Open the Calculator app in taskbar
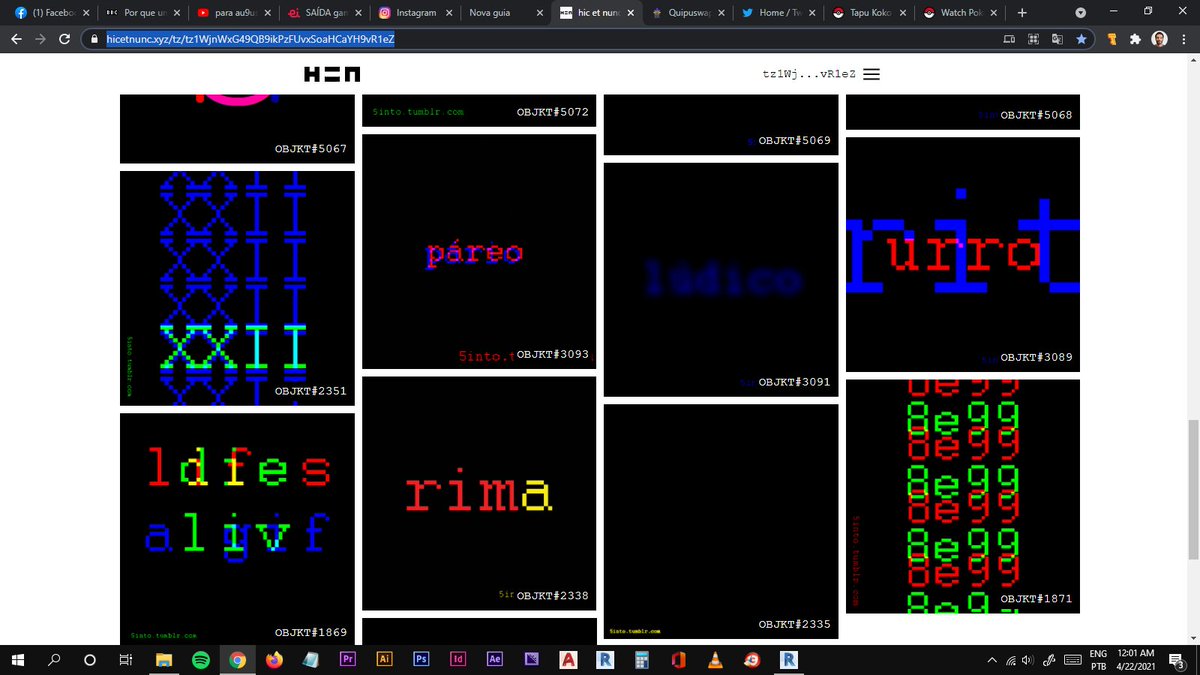Screen dimensions: 1200x675 tap(642, 660)
